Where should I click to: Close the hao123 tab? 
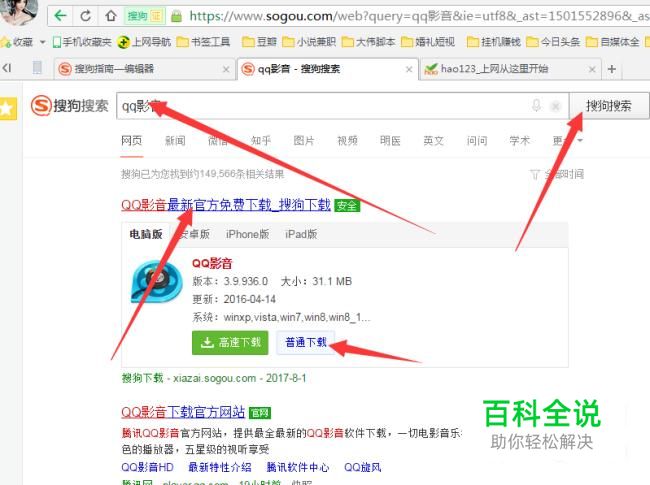pos(592,69)
